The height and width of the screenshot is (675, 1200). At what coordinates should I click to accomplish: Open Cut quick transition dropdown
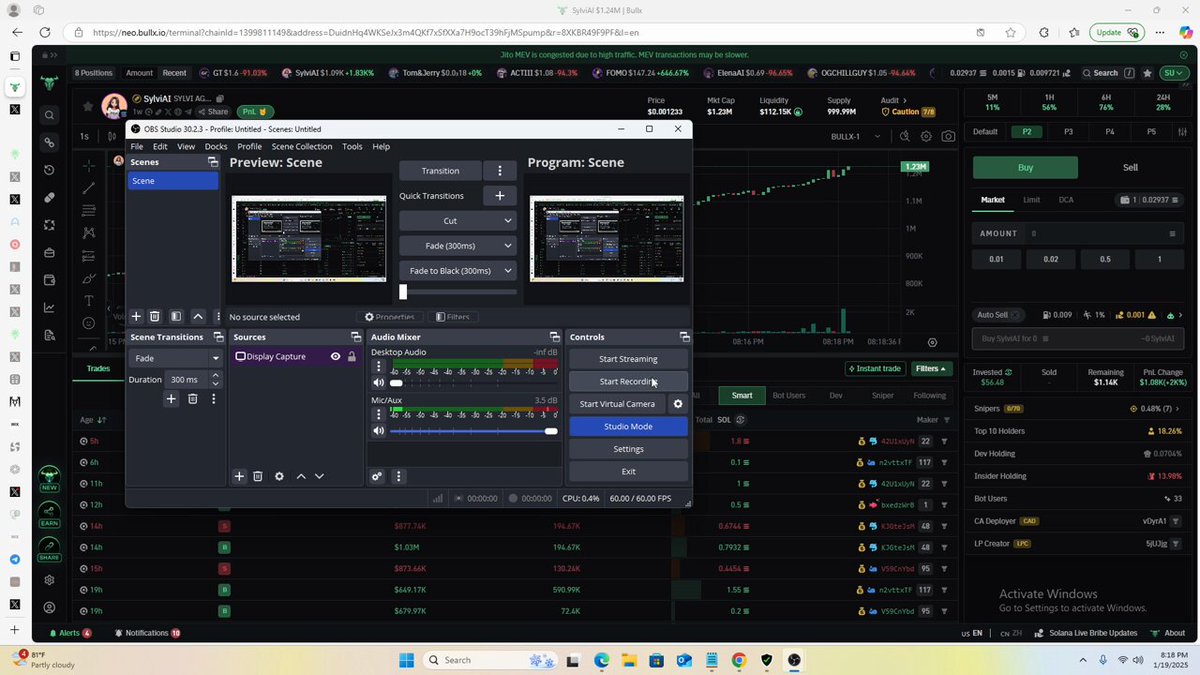click(457, 221)
